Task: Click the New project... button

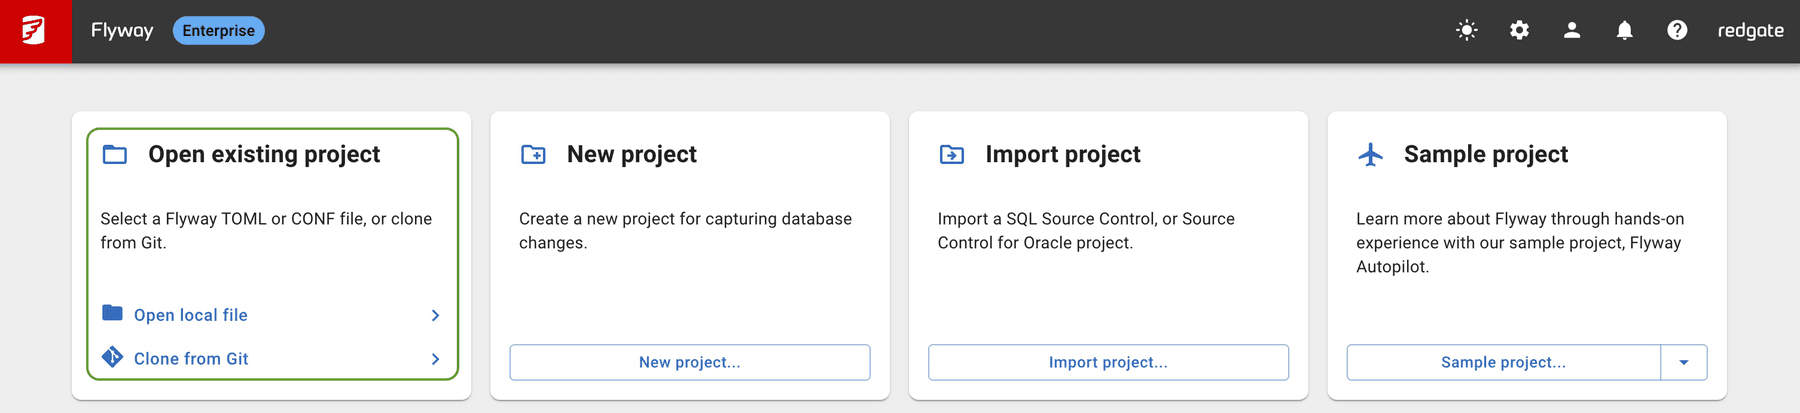Action: click(690, 362)
